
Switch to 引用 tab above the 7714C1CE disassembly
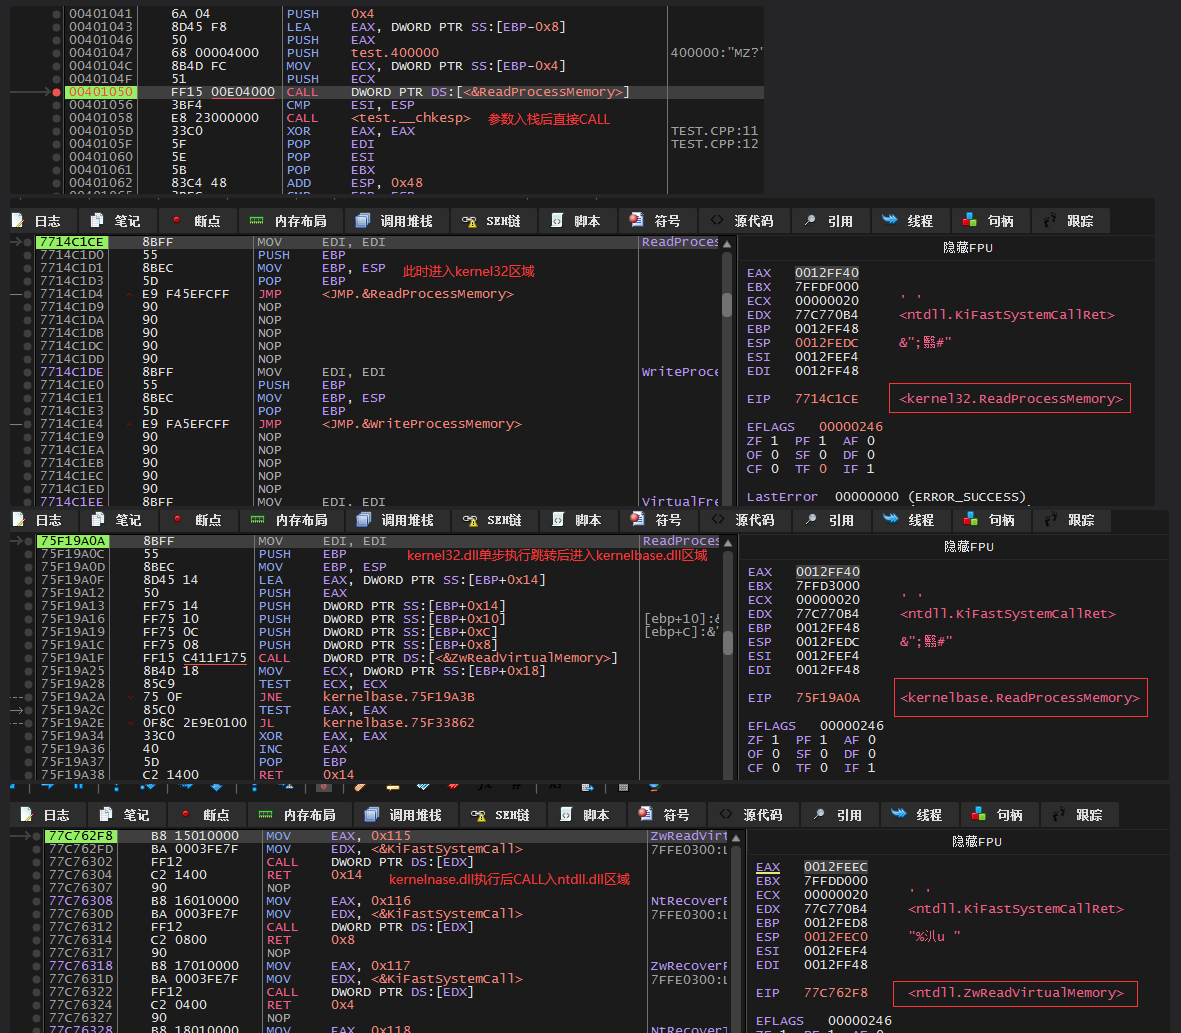(x=831, y=221)
